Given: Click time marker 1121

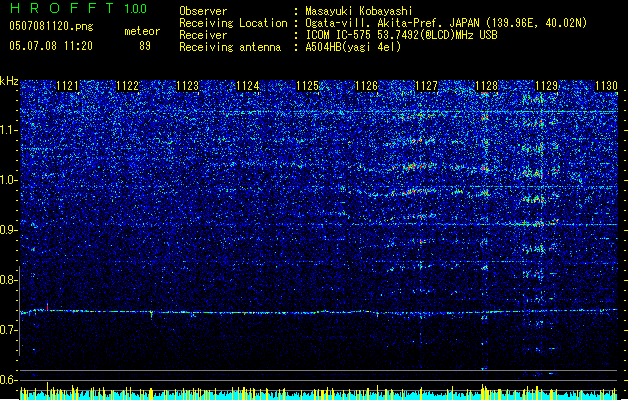Looking at the screenshot, I should click(x=67, y=86).
